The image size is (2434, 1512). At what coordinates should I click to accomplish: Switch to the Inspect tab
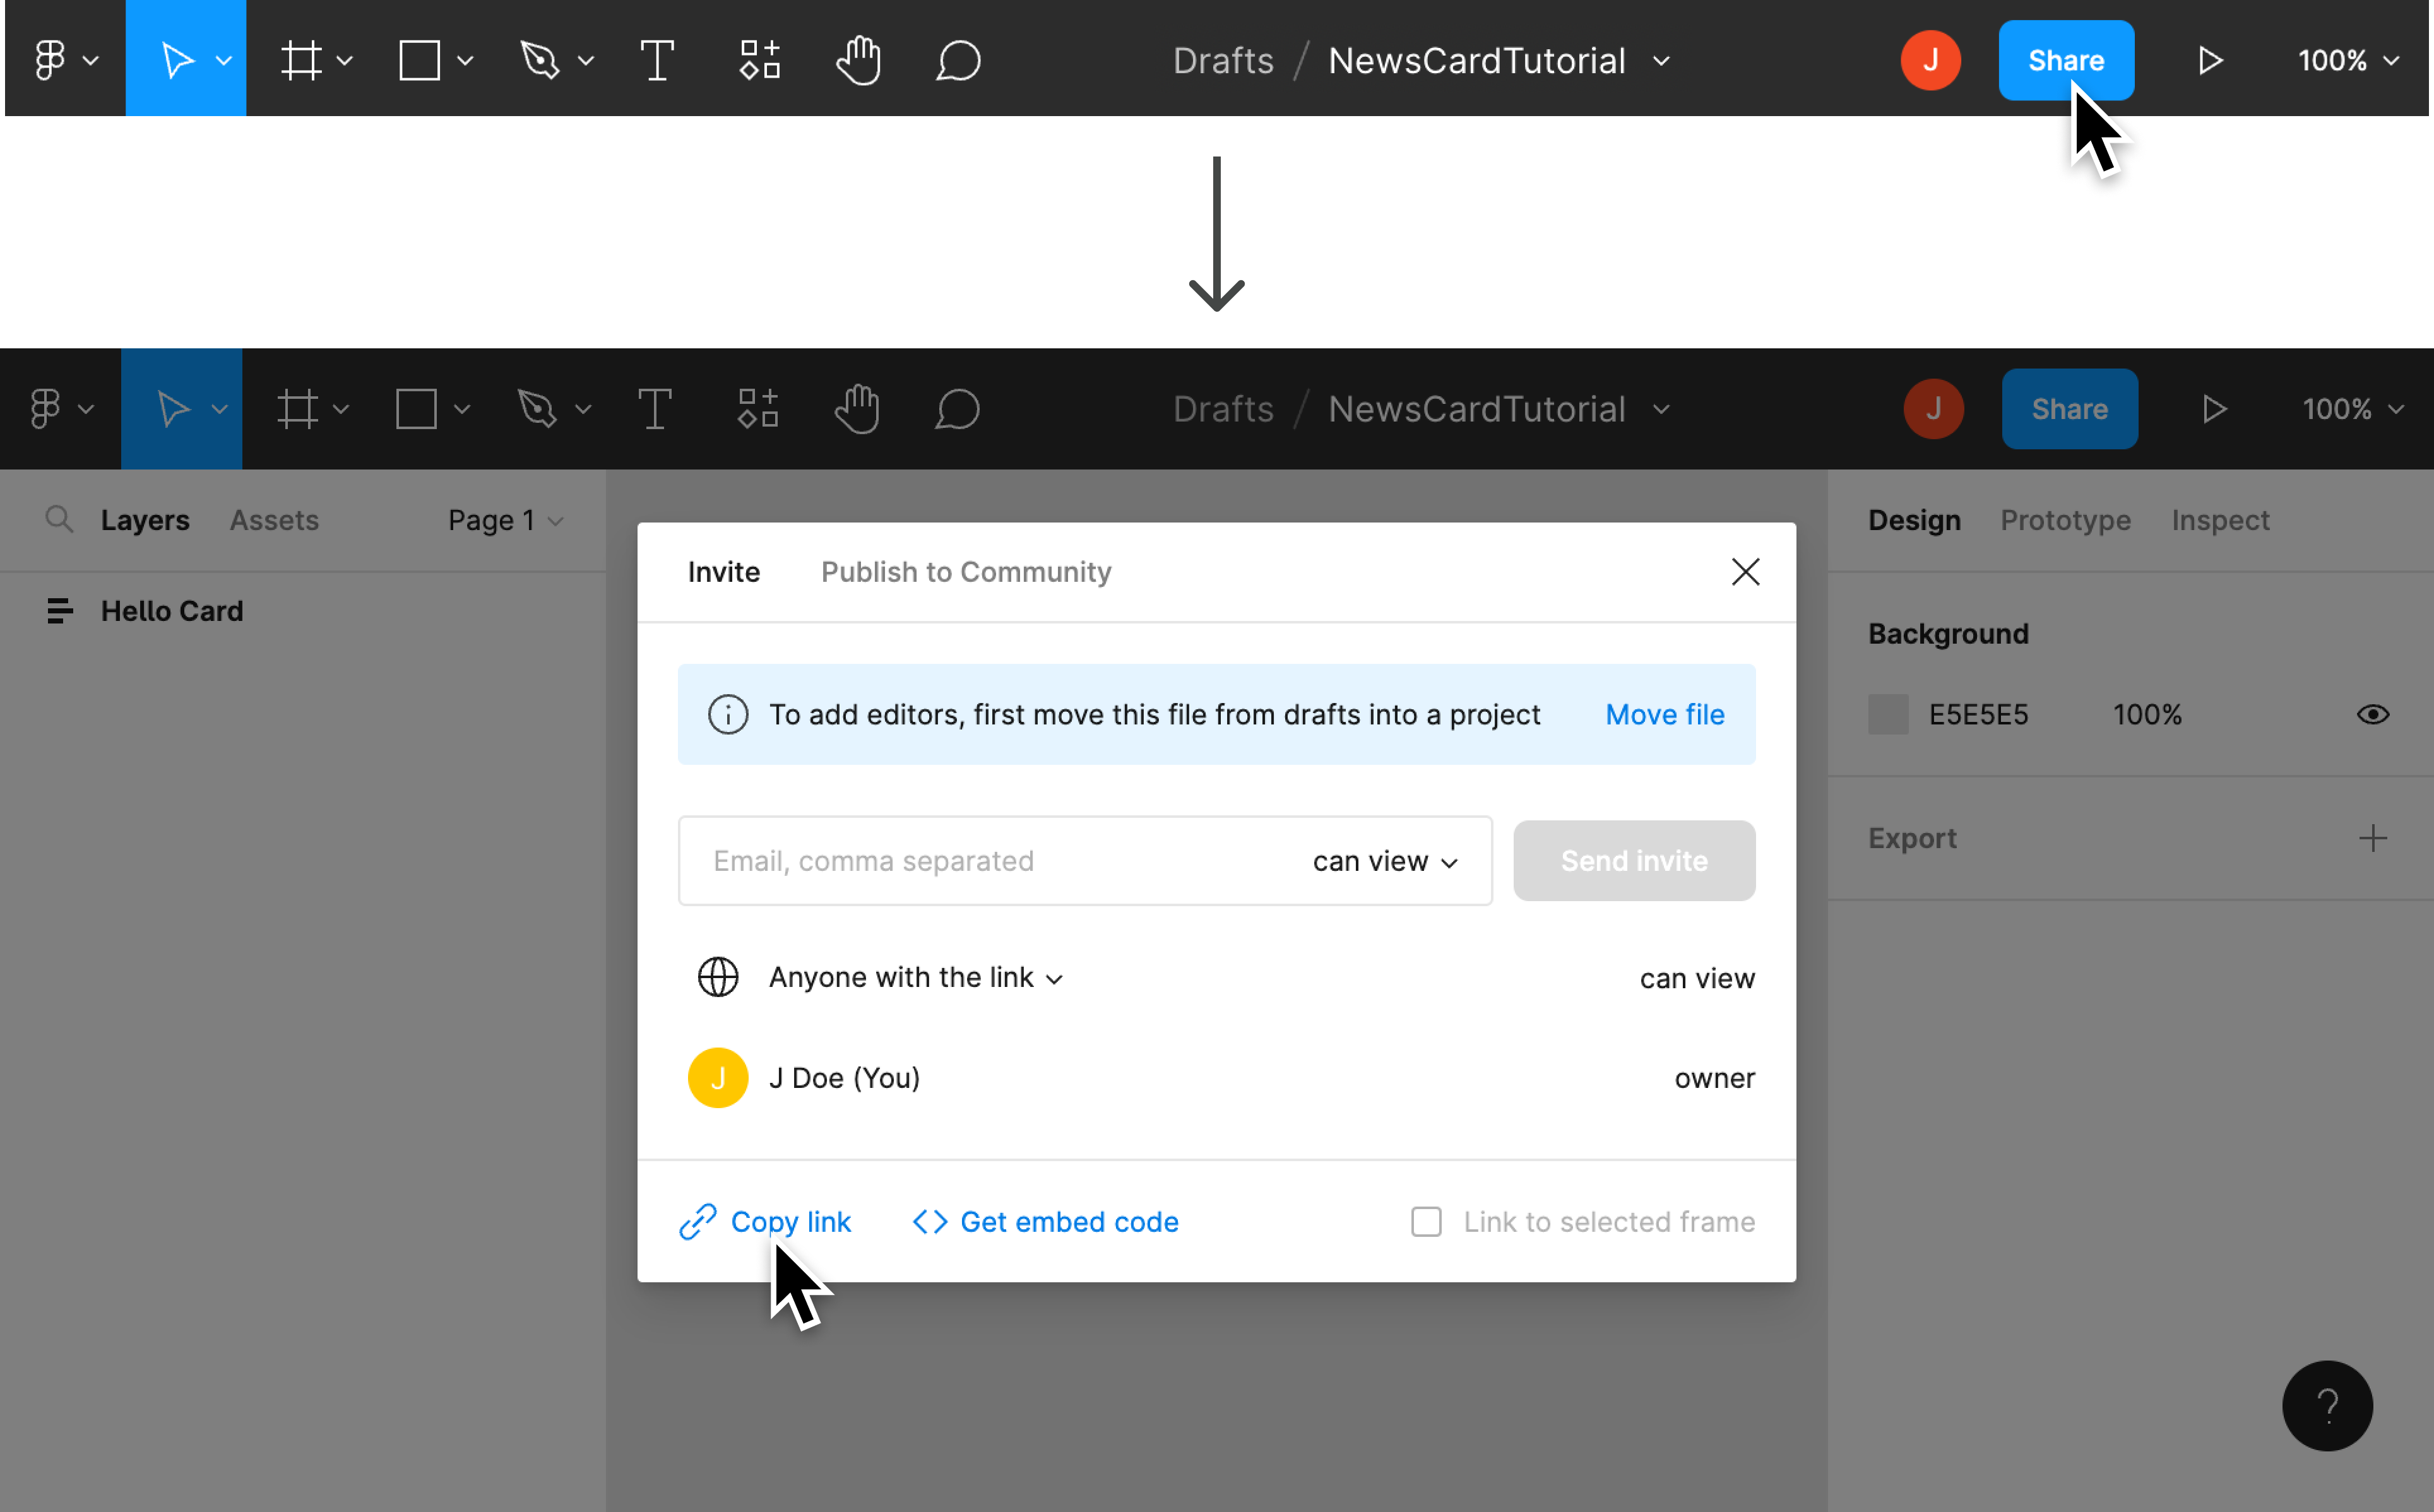(2221, 519)
